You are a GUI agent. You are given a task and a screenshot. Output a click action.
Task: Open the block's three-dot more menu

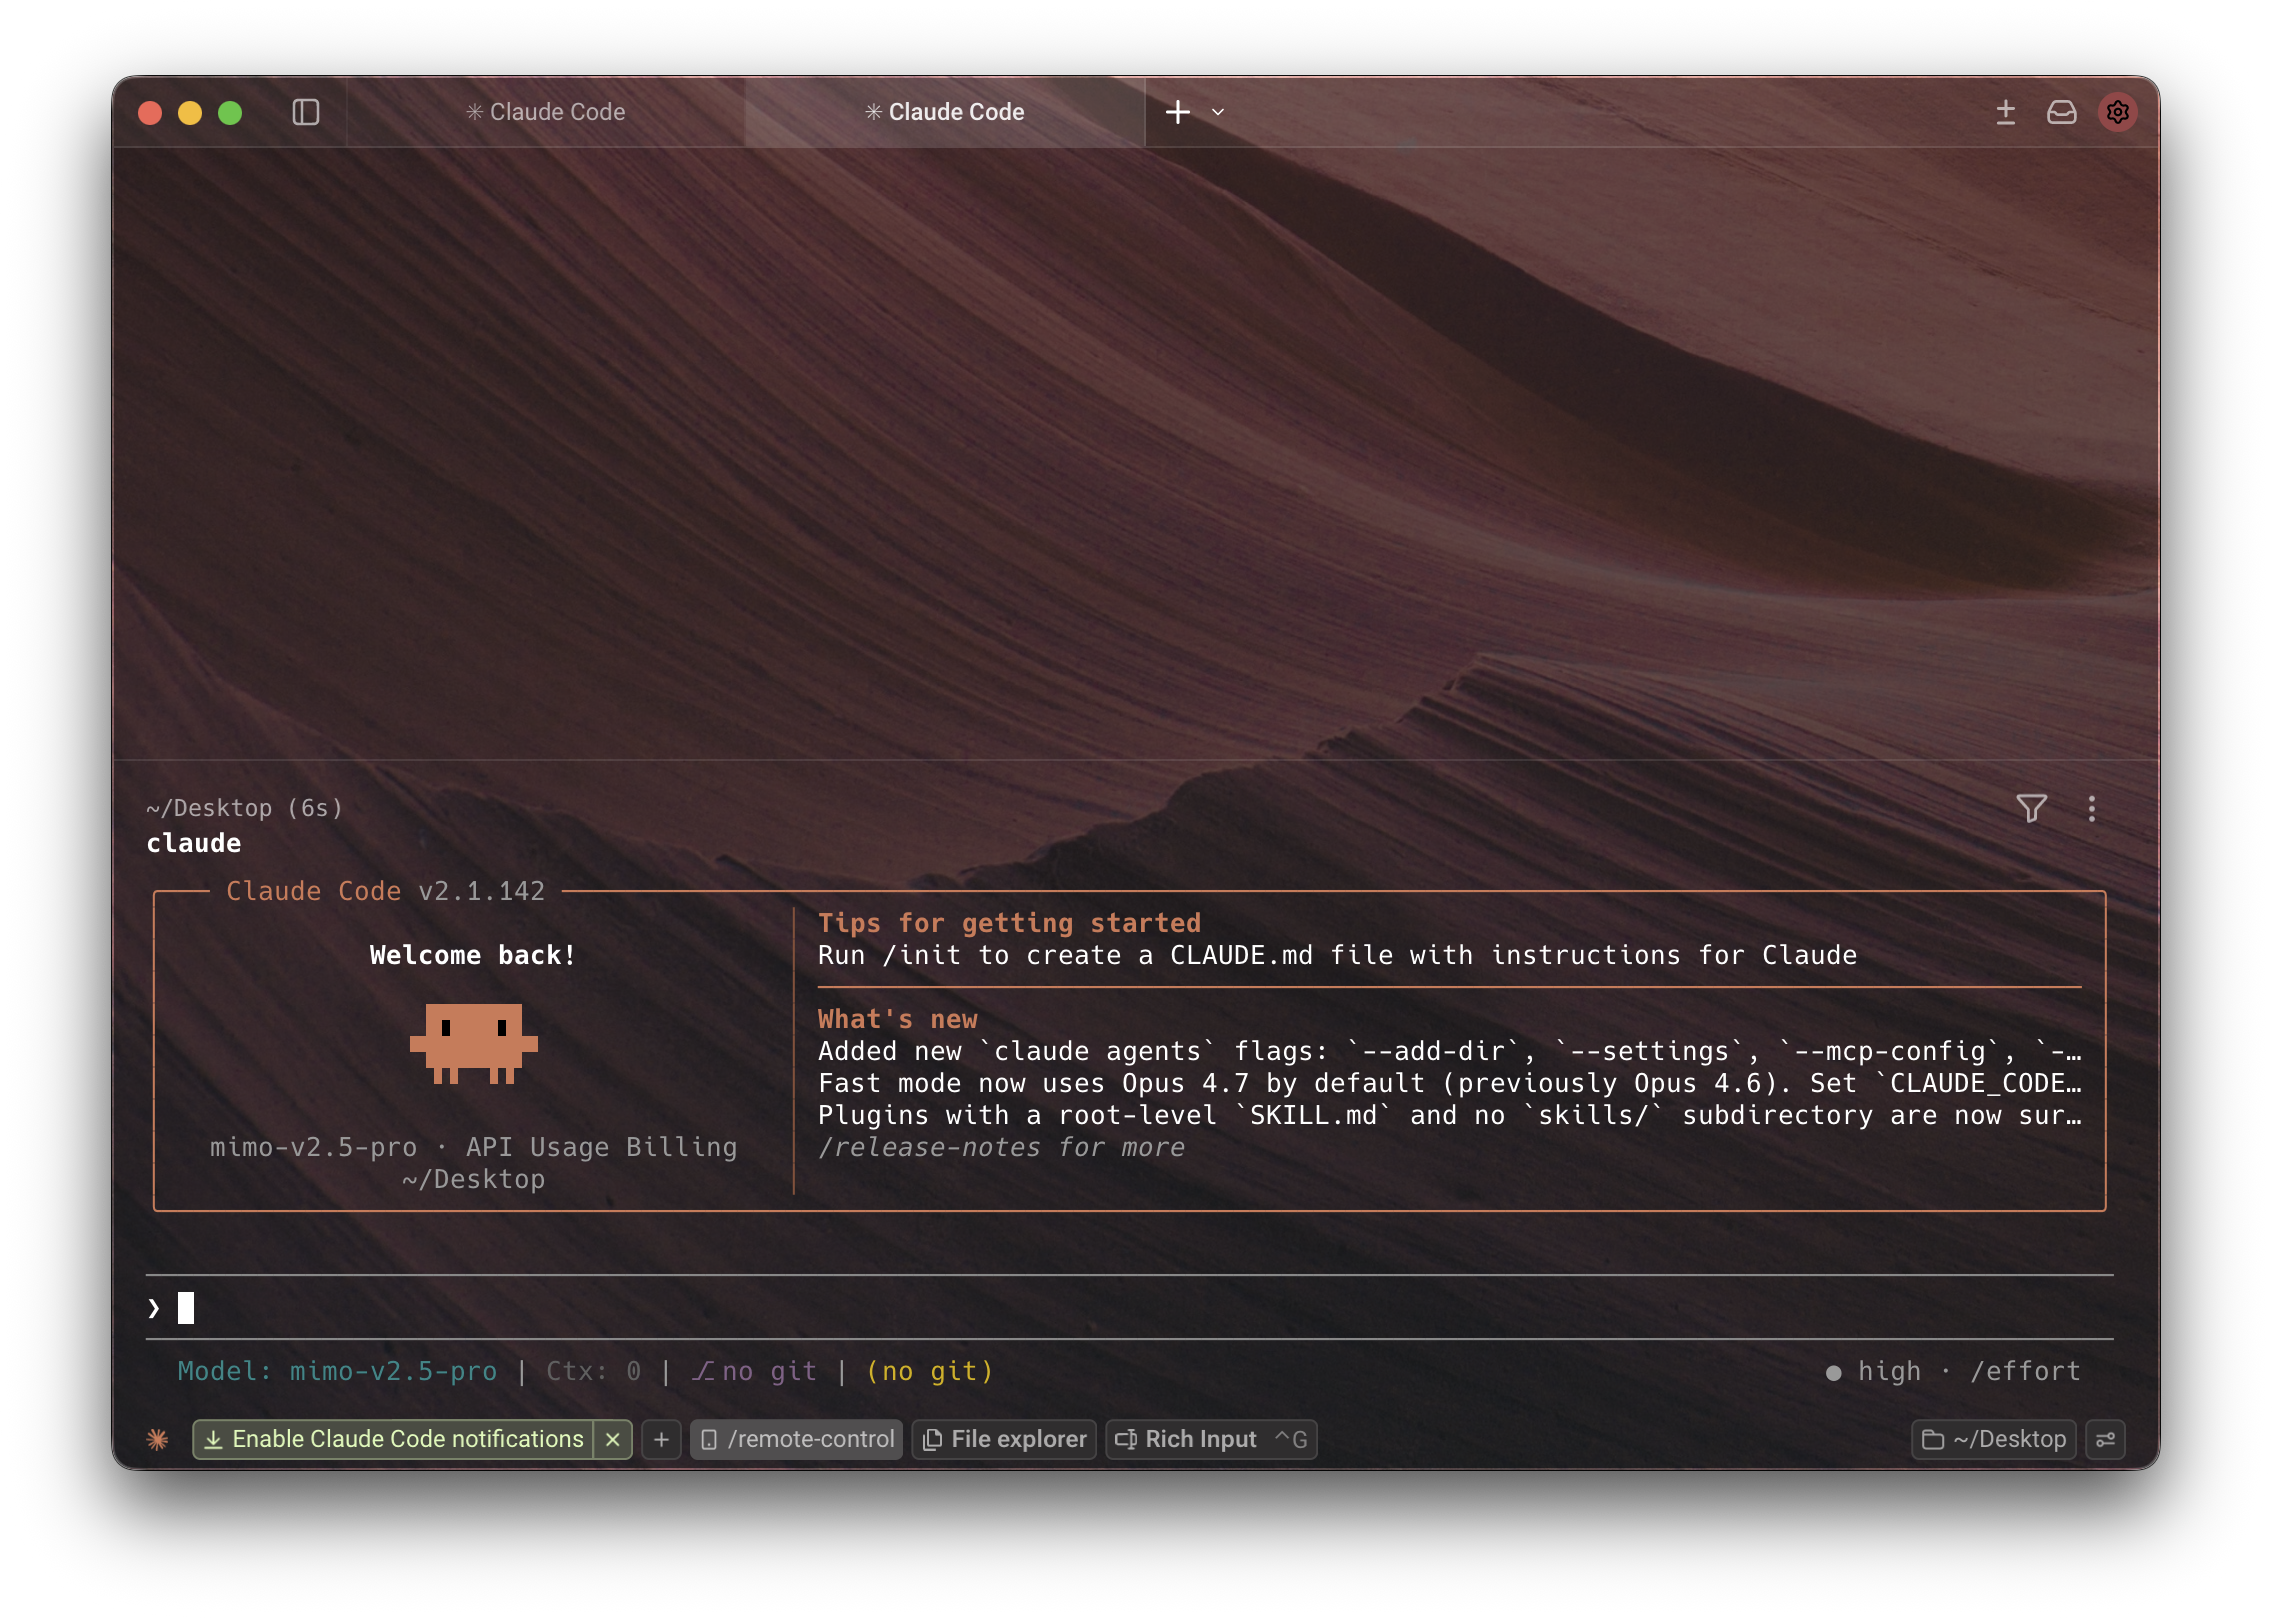pos(2091,808)
